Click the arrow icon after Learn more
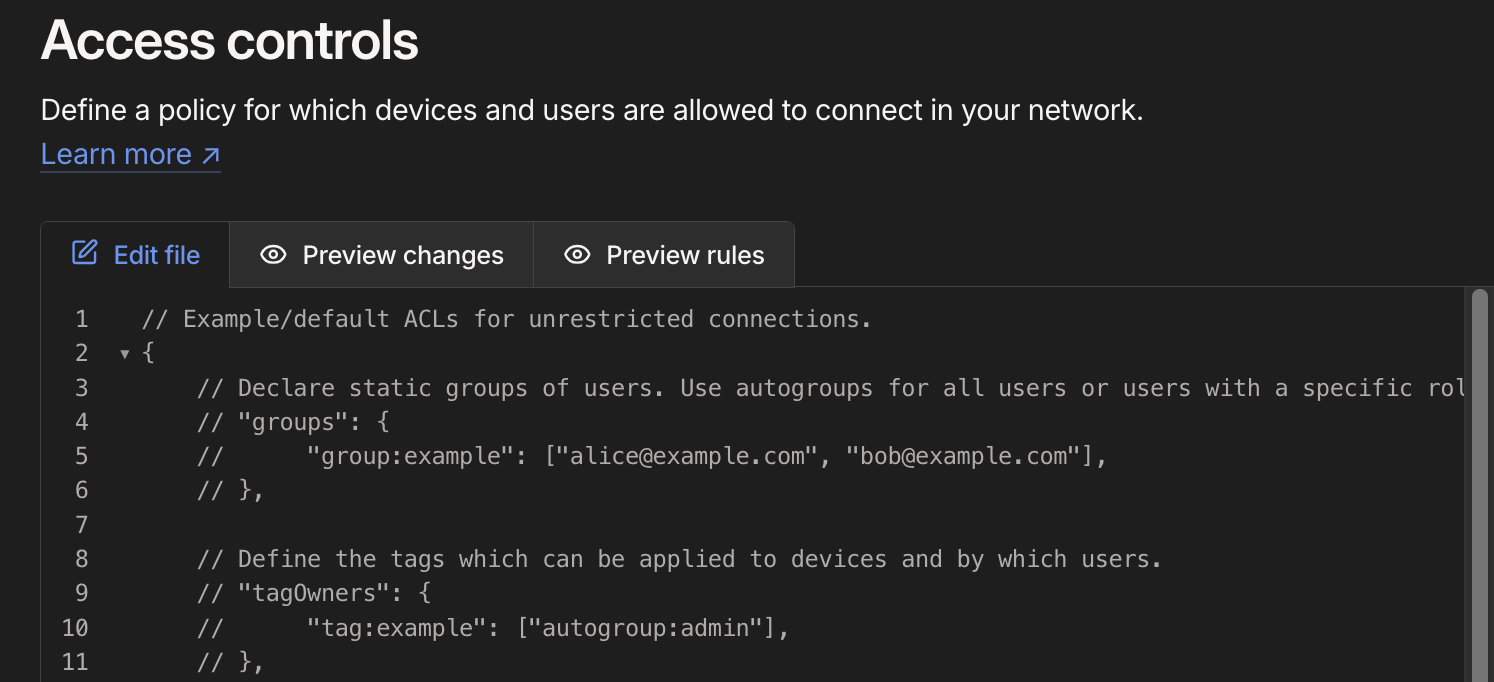Viewport: 1494px width, 682px height. tap(210, 155)
